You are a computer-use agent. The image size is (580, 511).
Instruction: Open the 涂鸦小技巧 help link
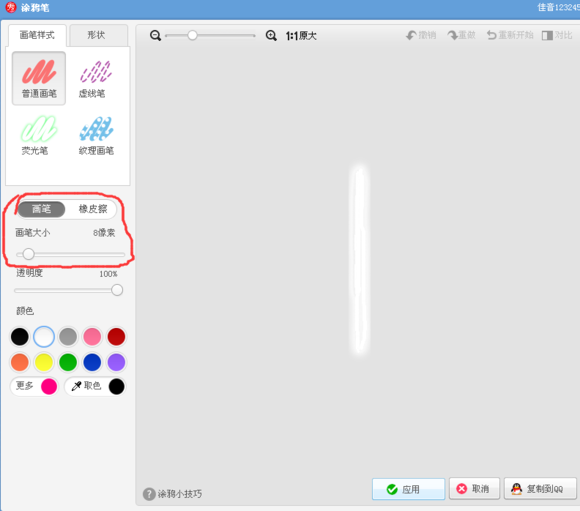pos(173,494)
